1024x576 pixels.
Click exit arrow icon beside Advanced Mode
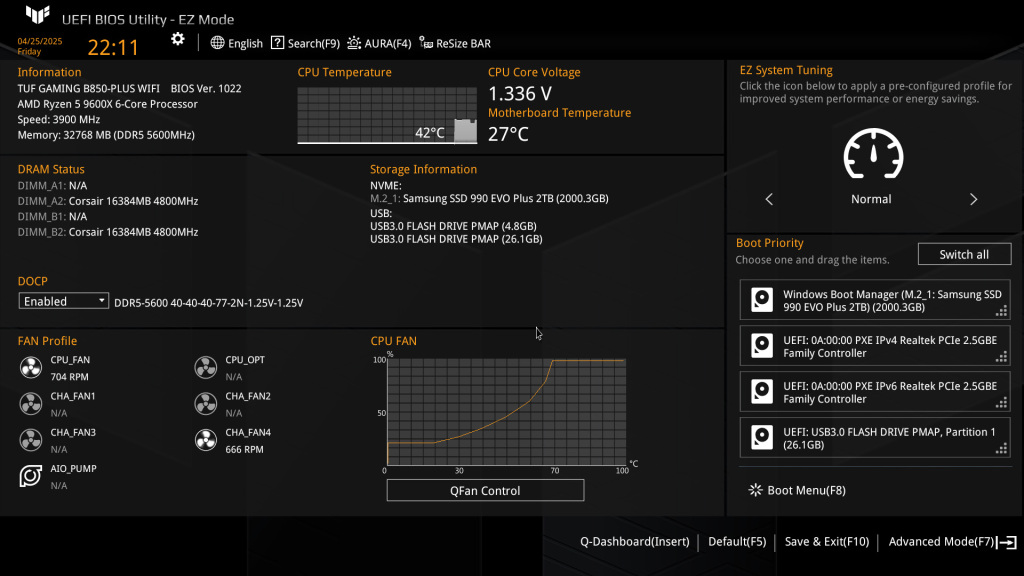click(1007, 542)
